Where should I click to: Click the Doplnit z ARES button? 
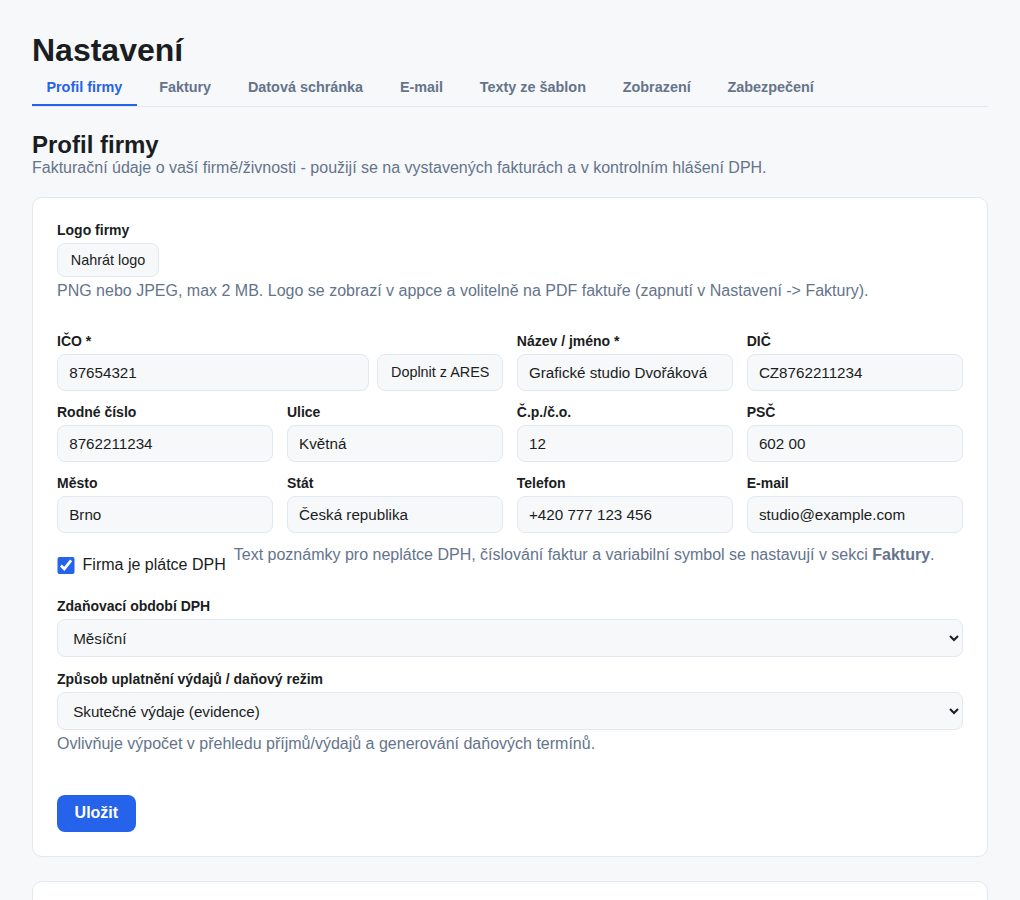(x=440, y=373)
